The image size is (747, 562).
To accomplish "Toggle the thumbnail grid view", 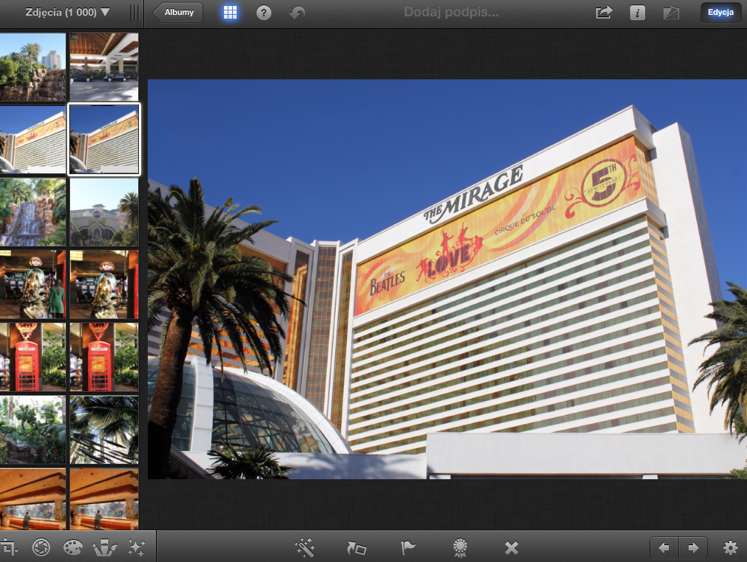I will coord(230,12).
